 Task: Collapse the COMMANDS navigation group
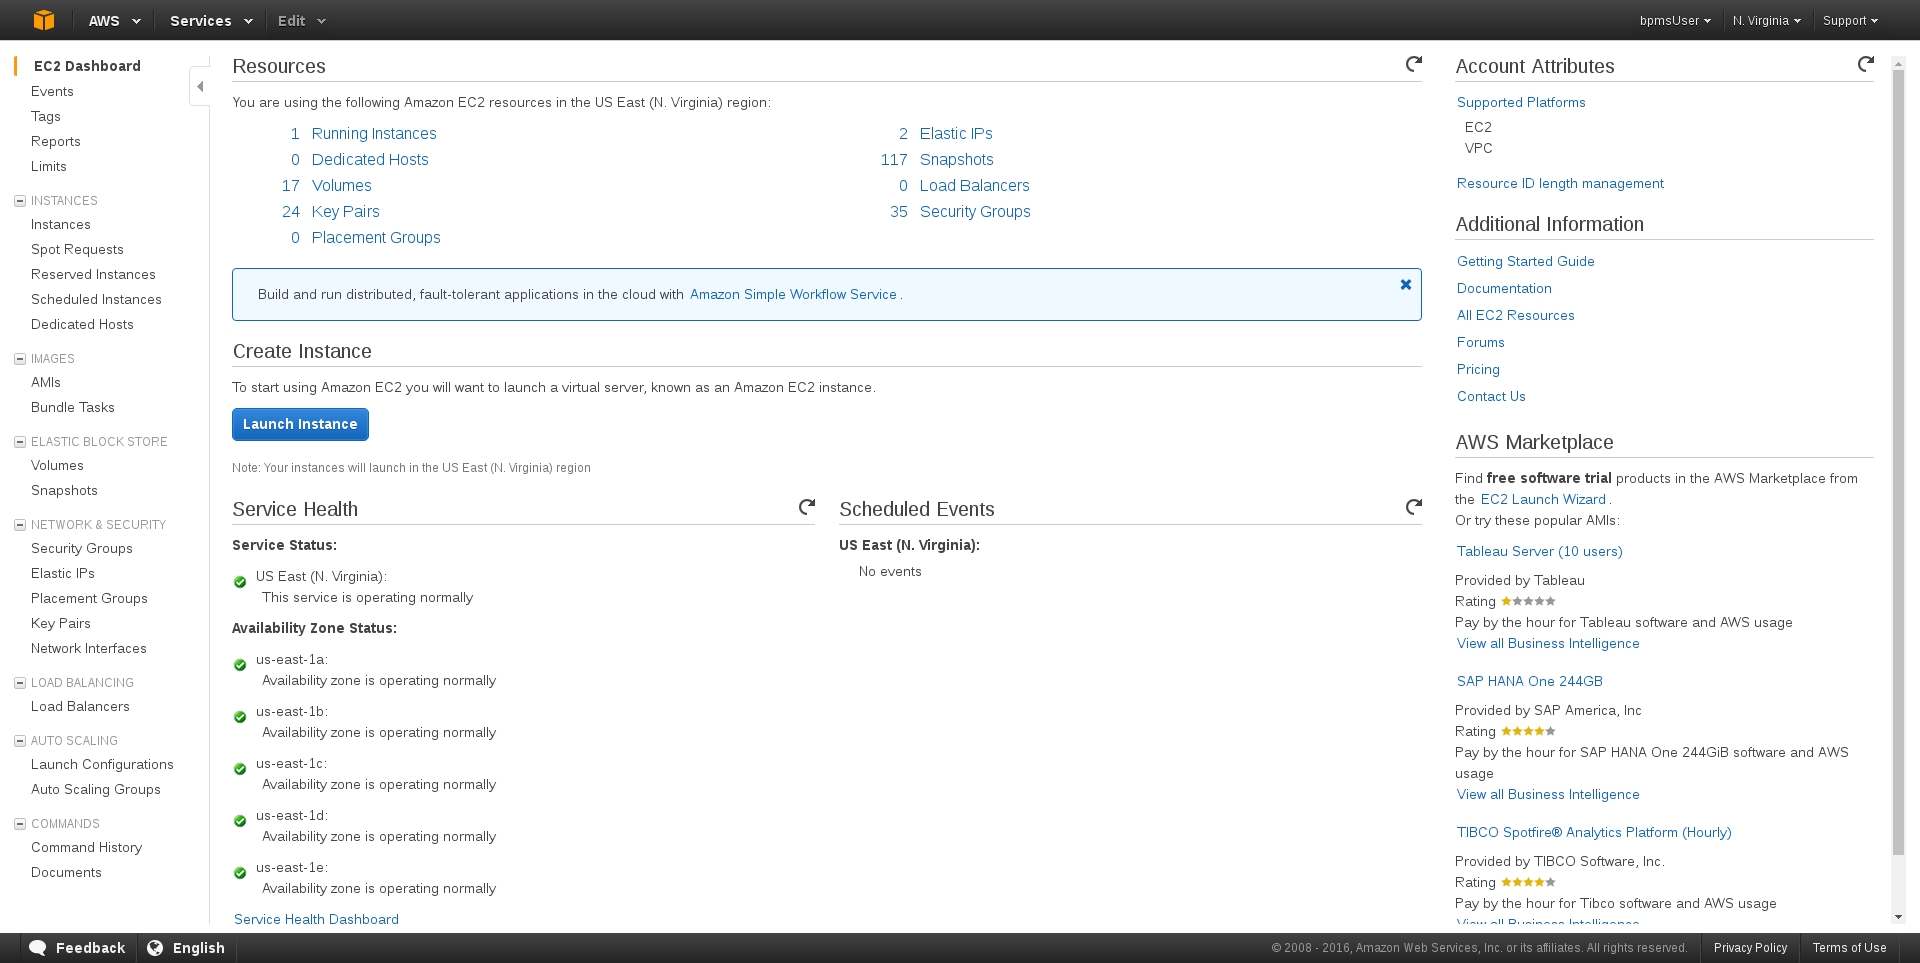point(20,824)
